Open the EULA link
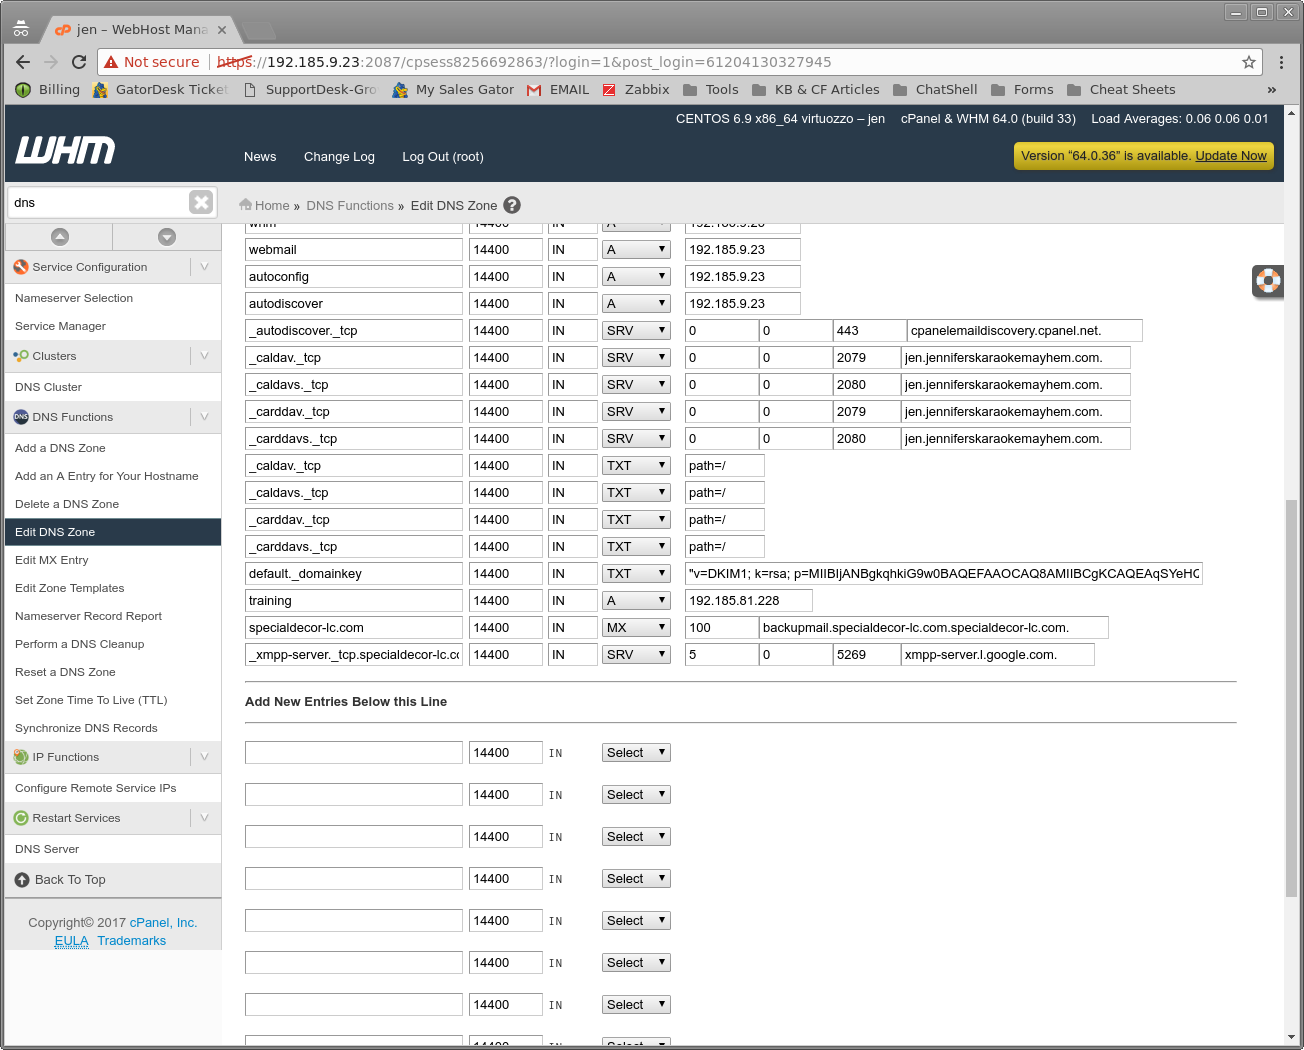Viewport: 1304px width, 1050px height. pos(72,941)
